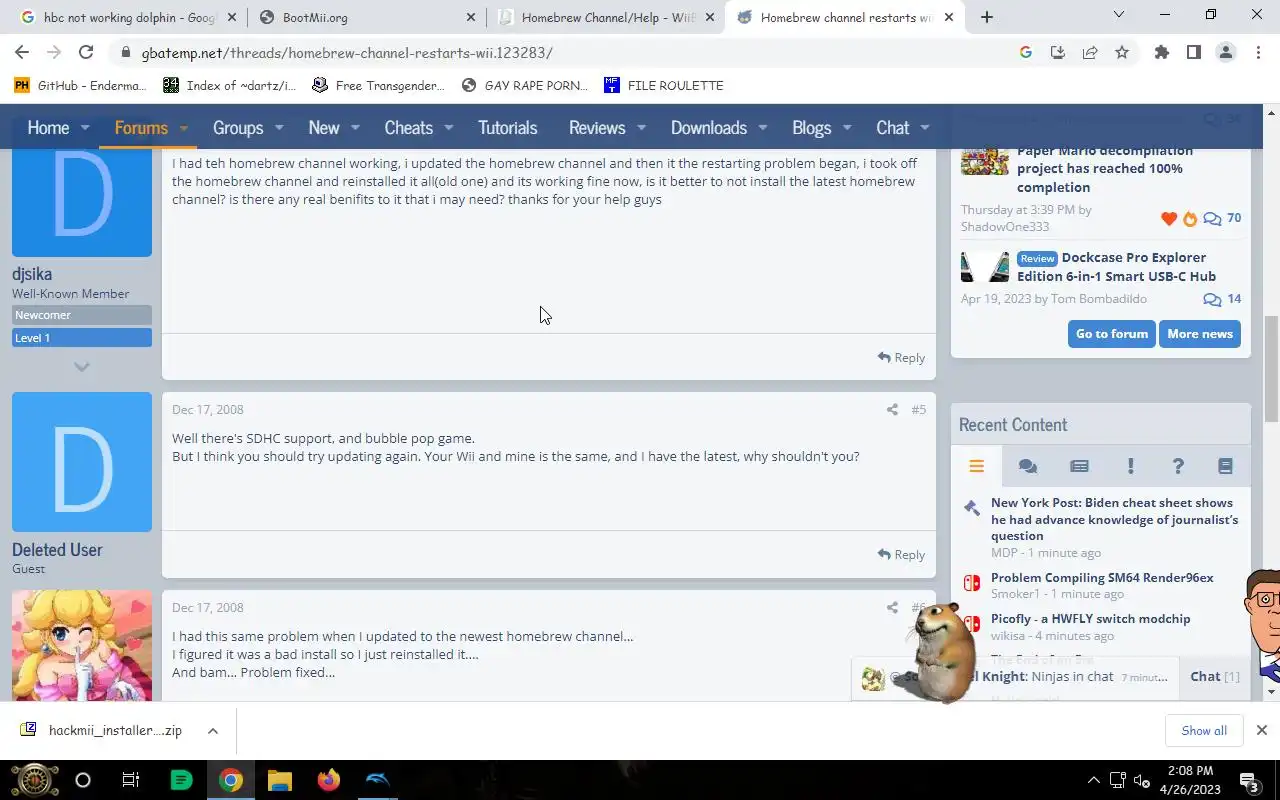Open the Chat [1] bar toggle
The width and height of the screenshot is (1280, 800).
(x=1214, y=677)
